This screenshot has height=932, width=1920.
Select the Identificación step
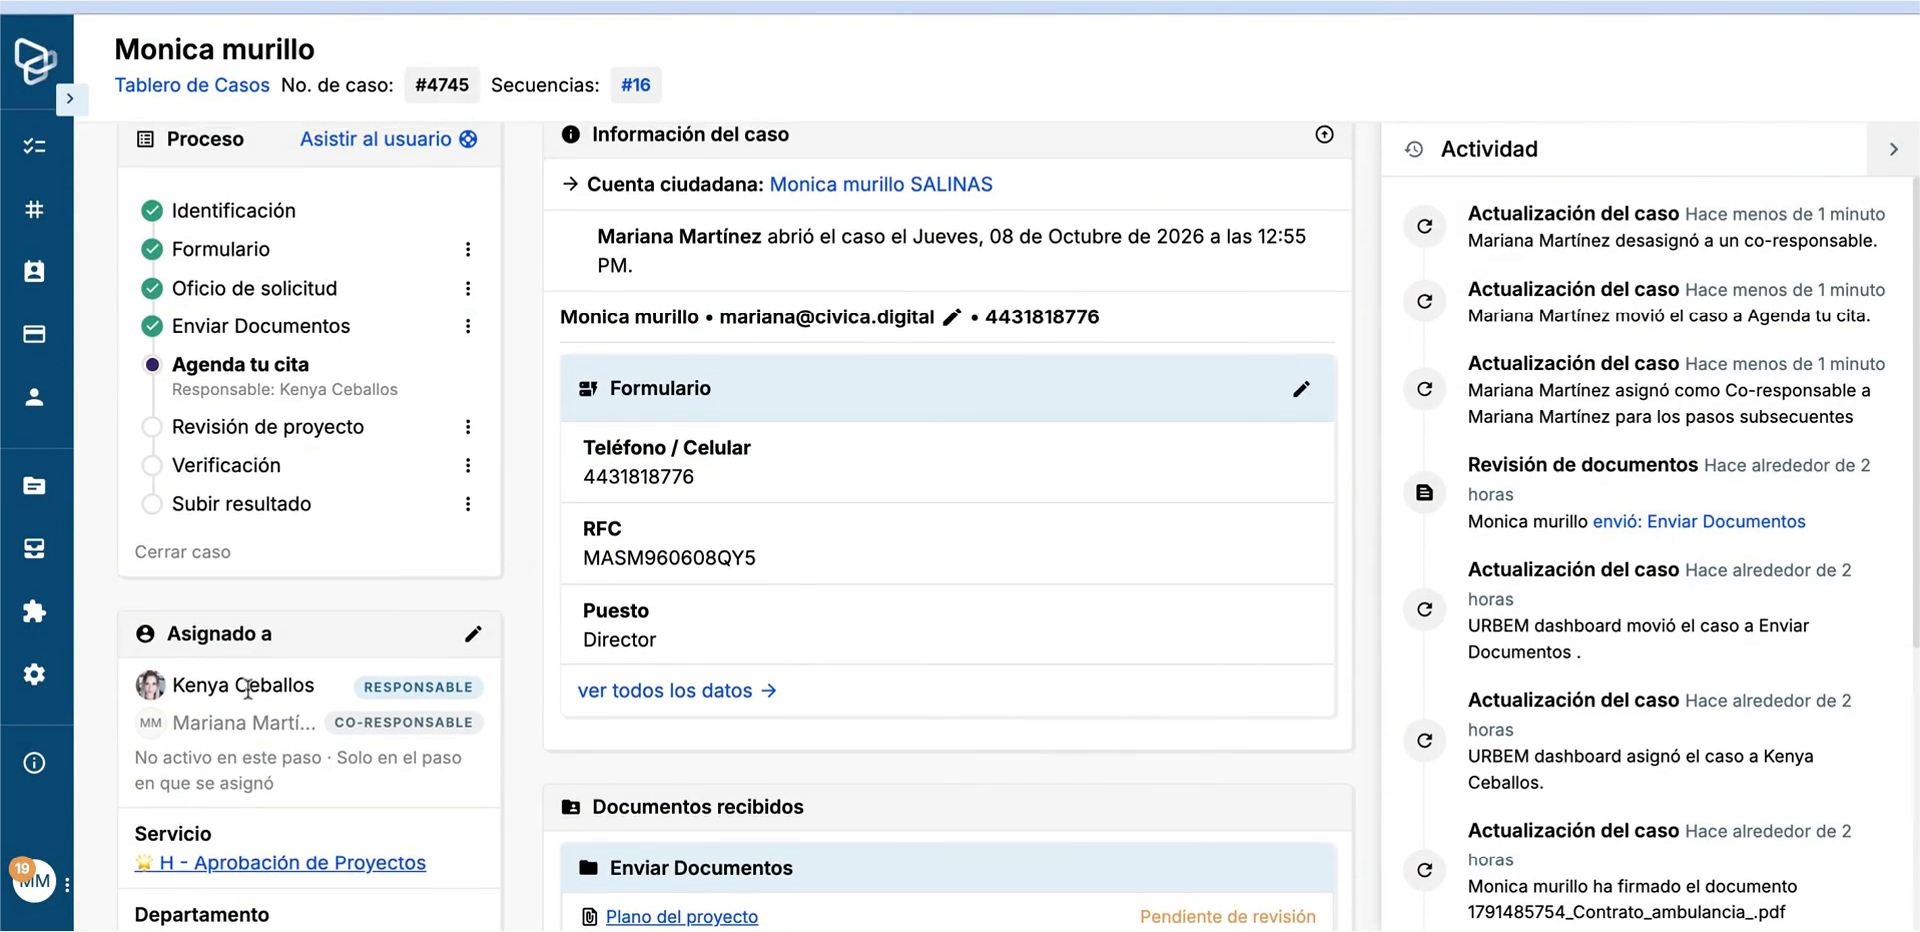pyautogui.click(x=233, y=210)
